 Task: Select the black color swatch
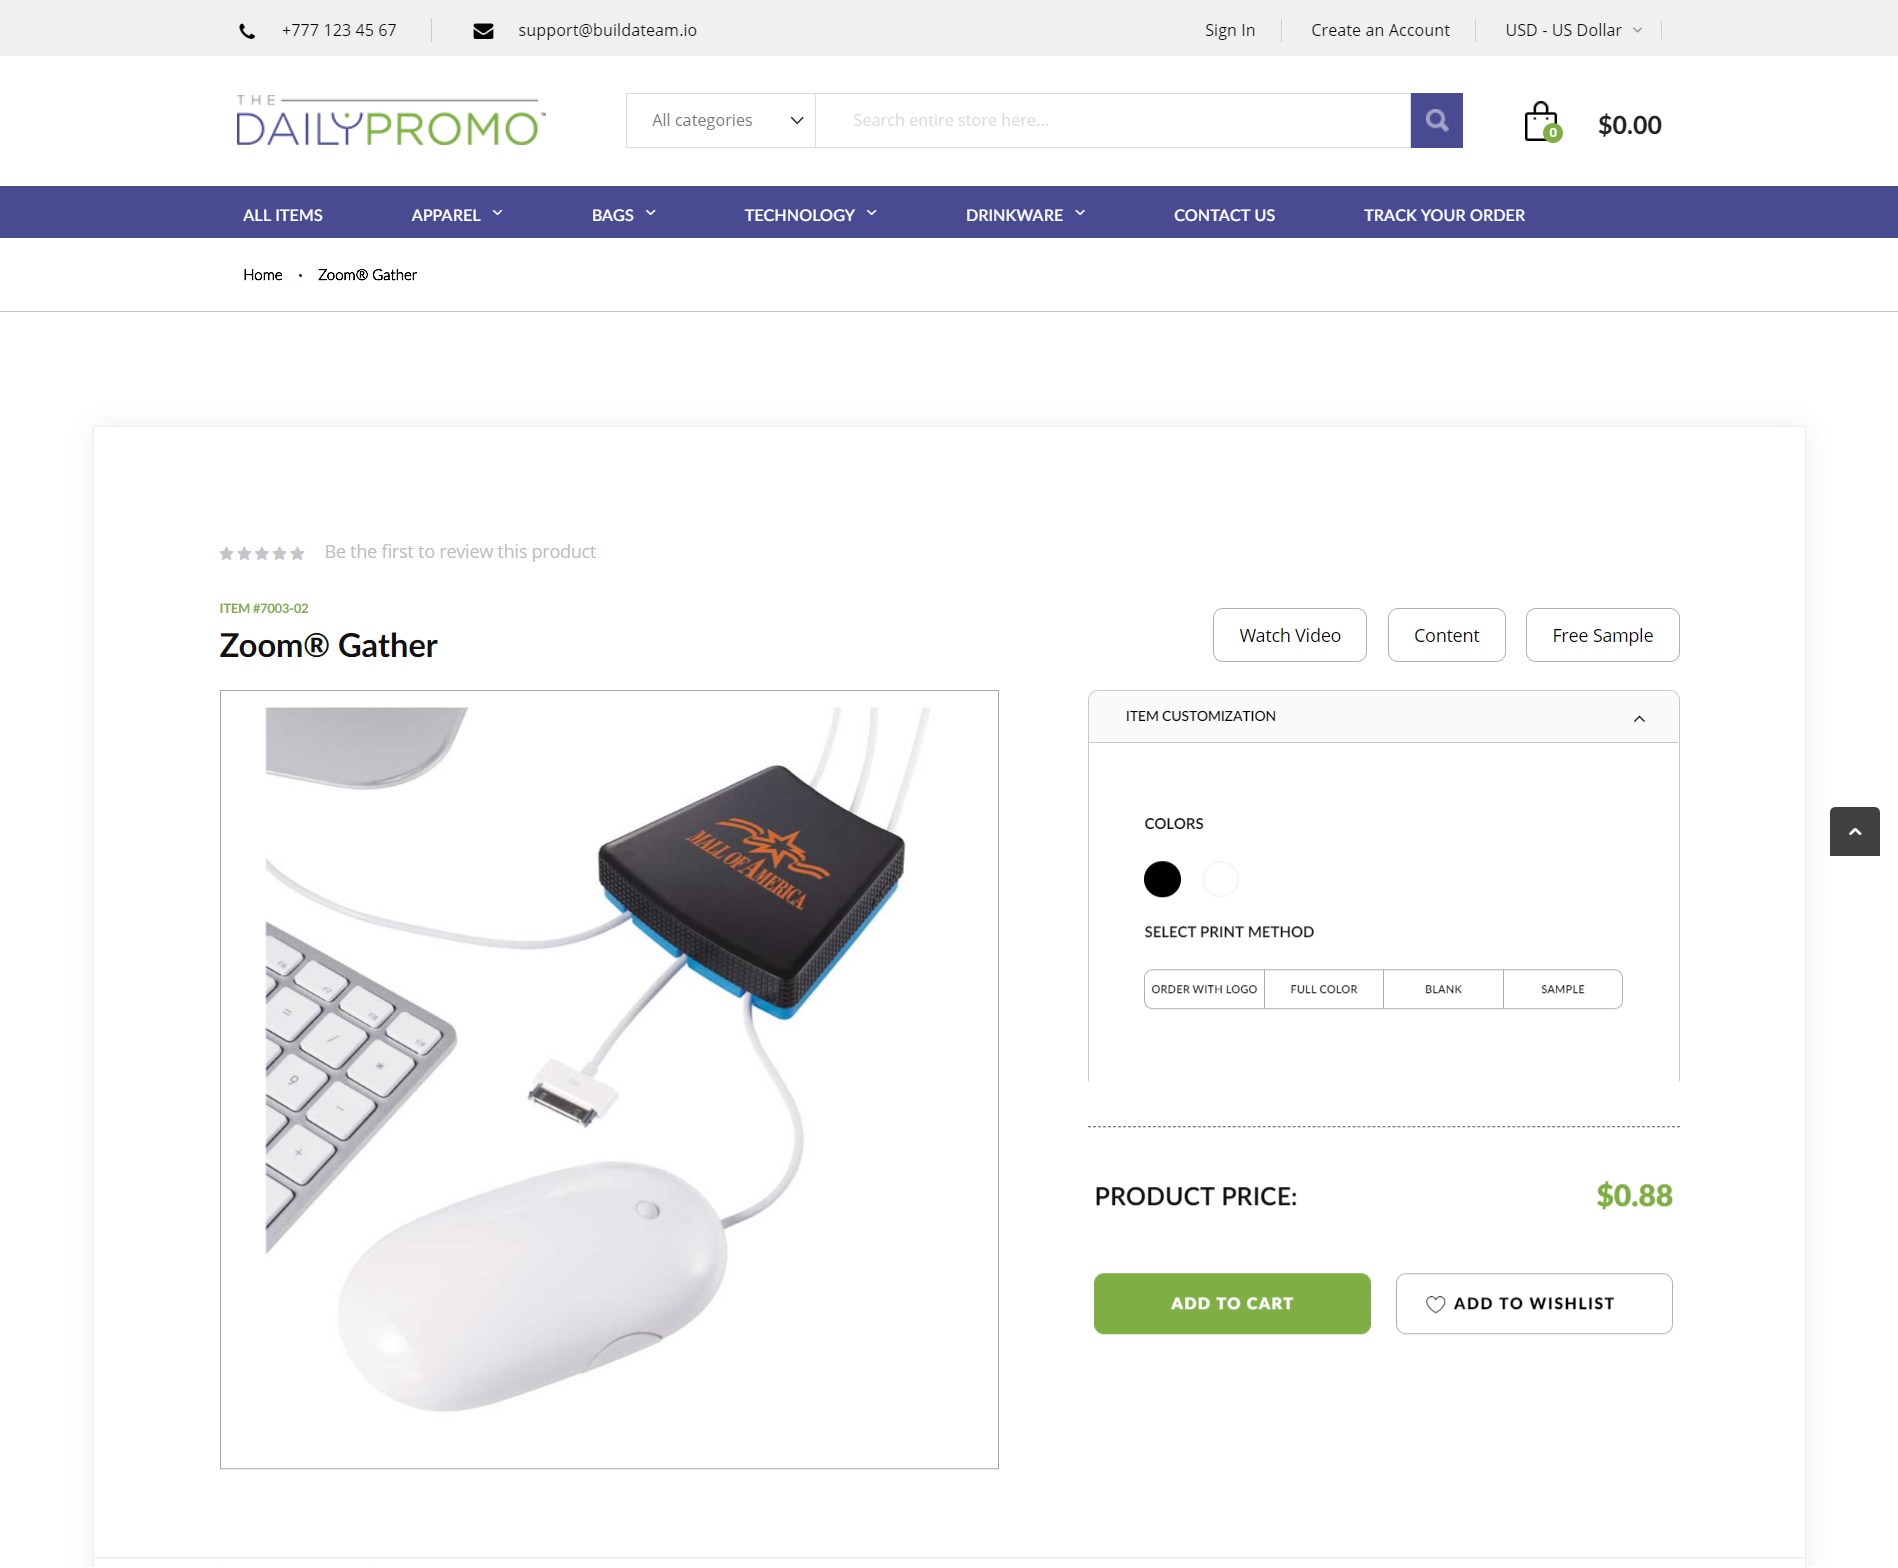(x=1162, y=879)
